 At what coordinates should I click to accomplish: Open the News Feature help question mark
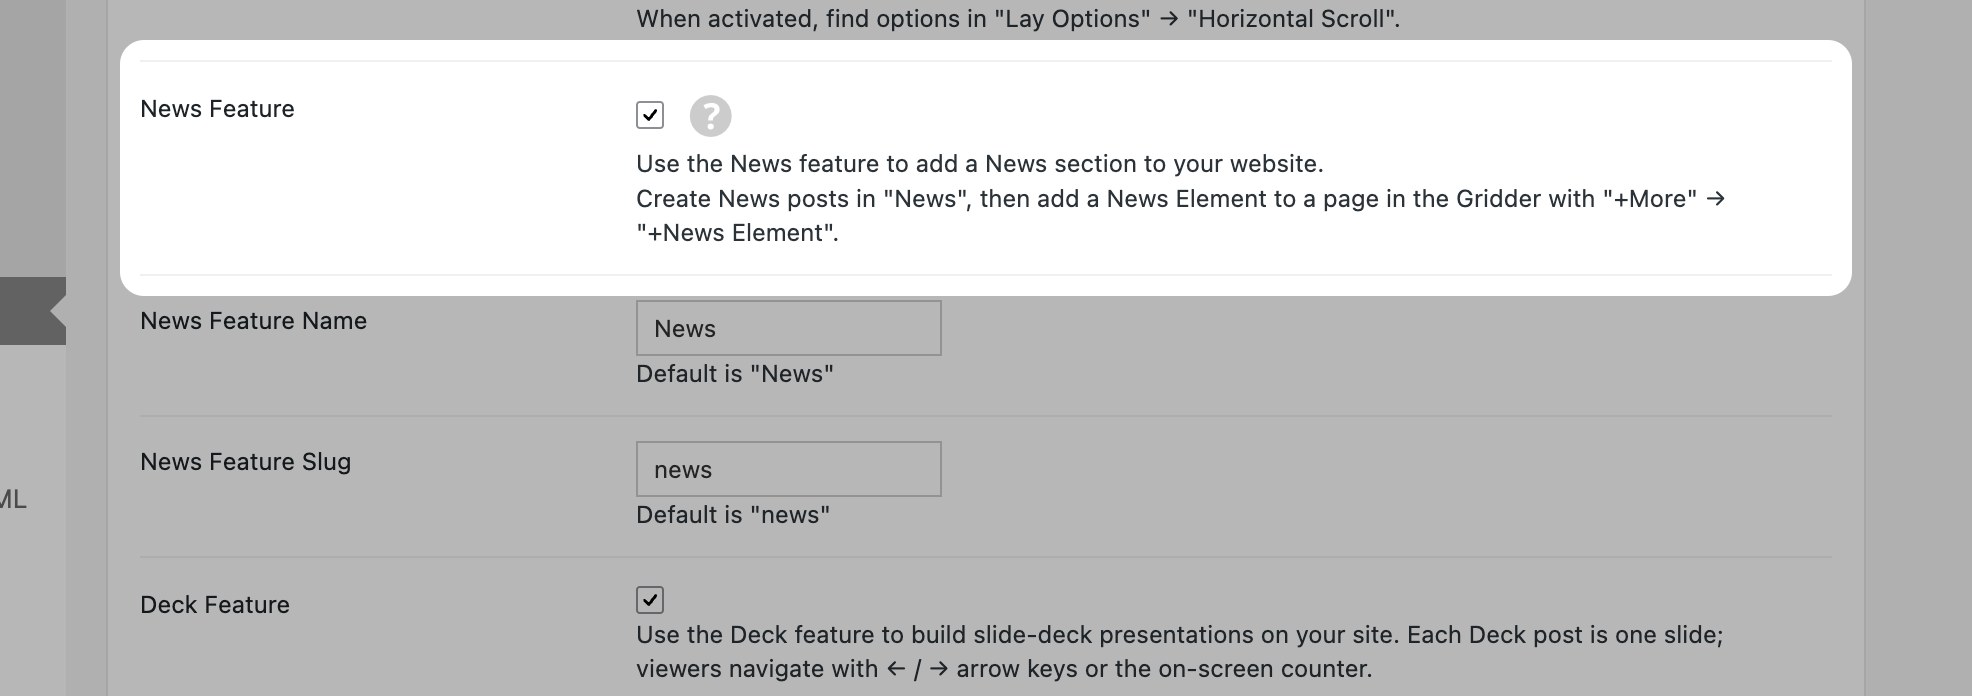tap(711, 116)
